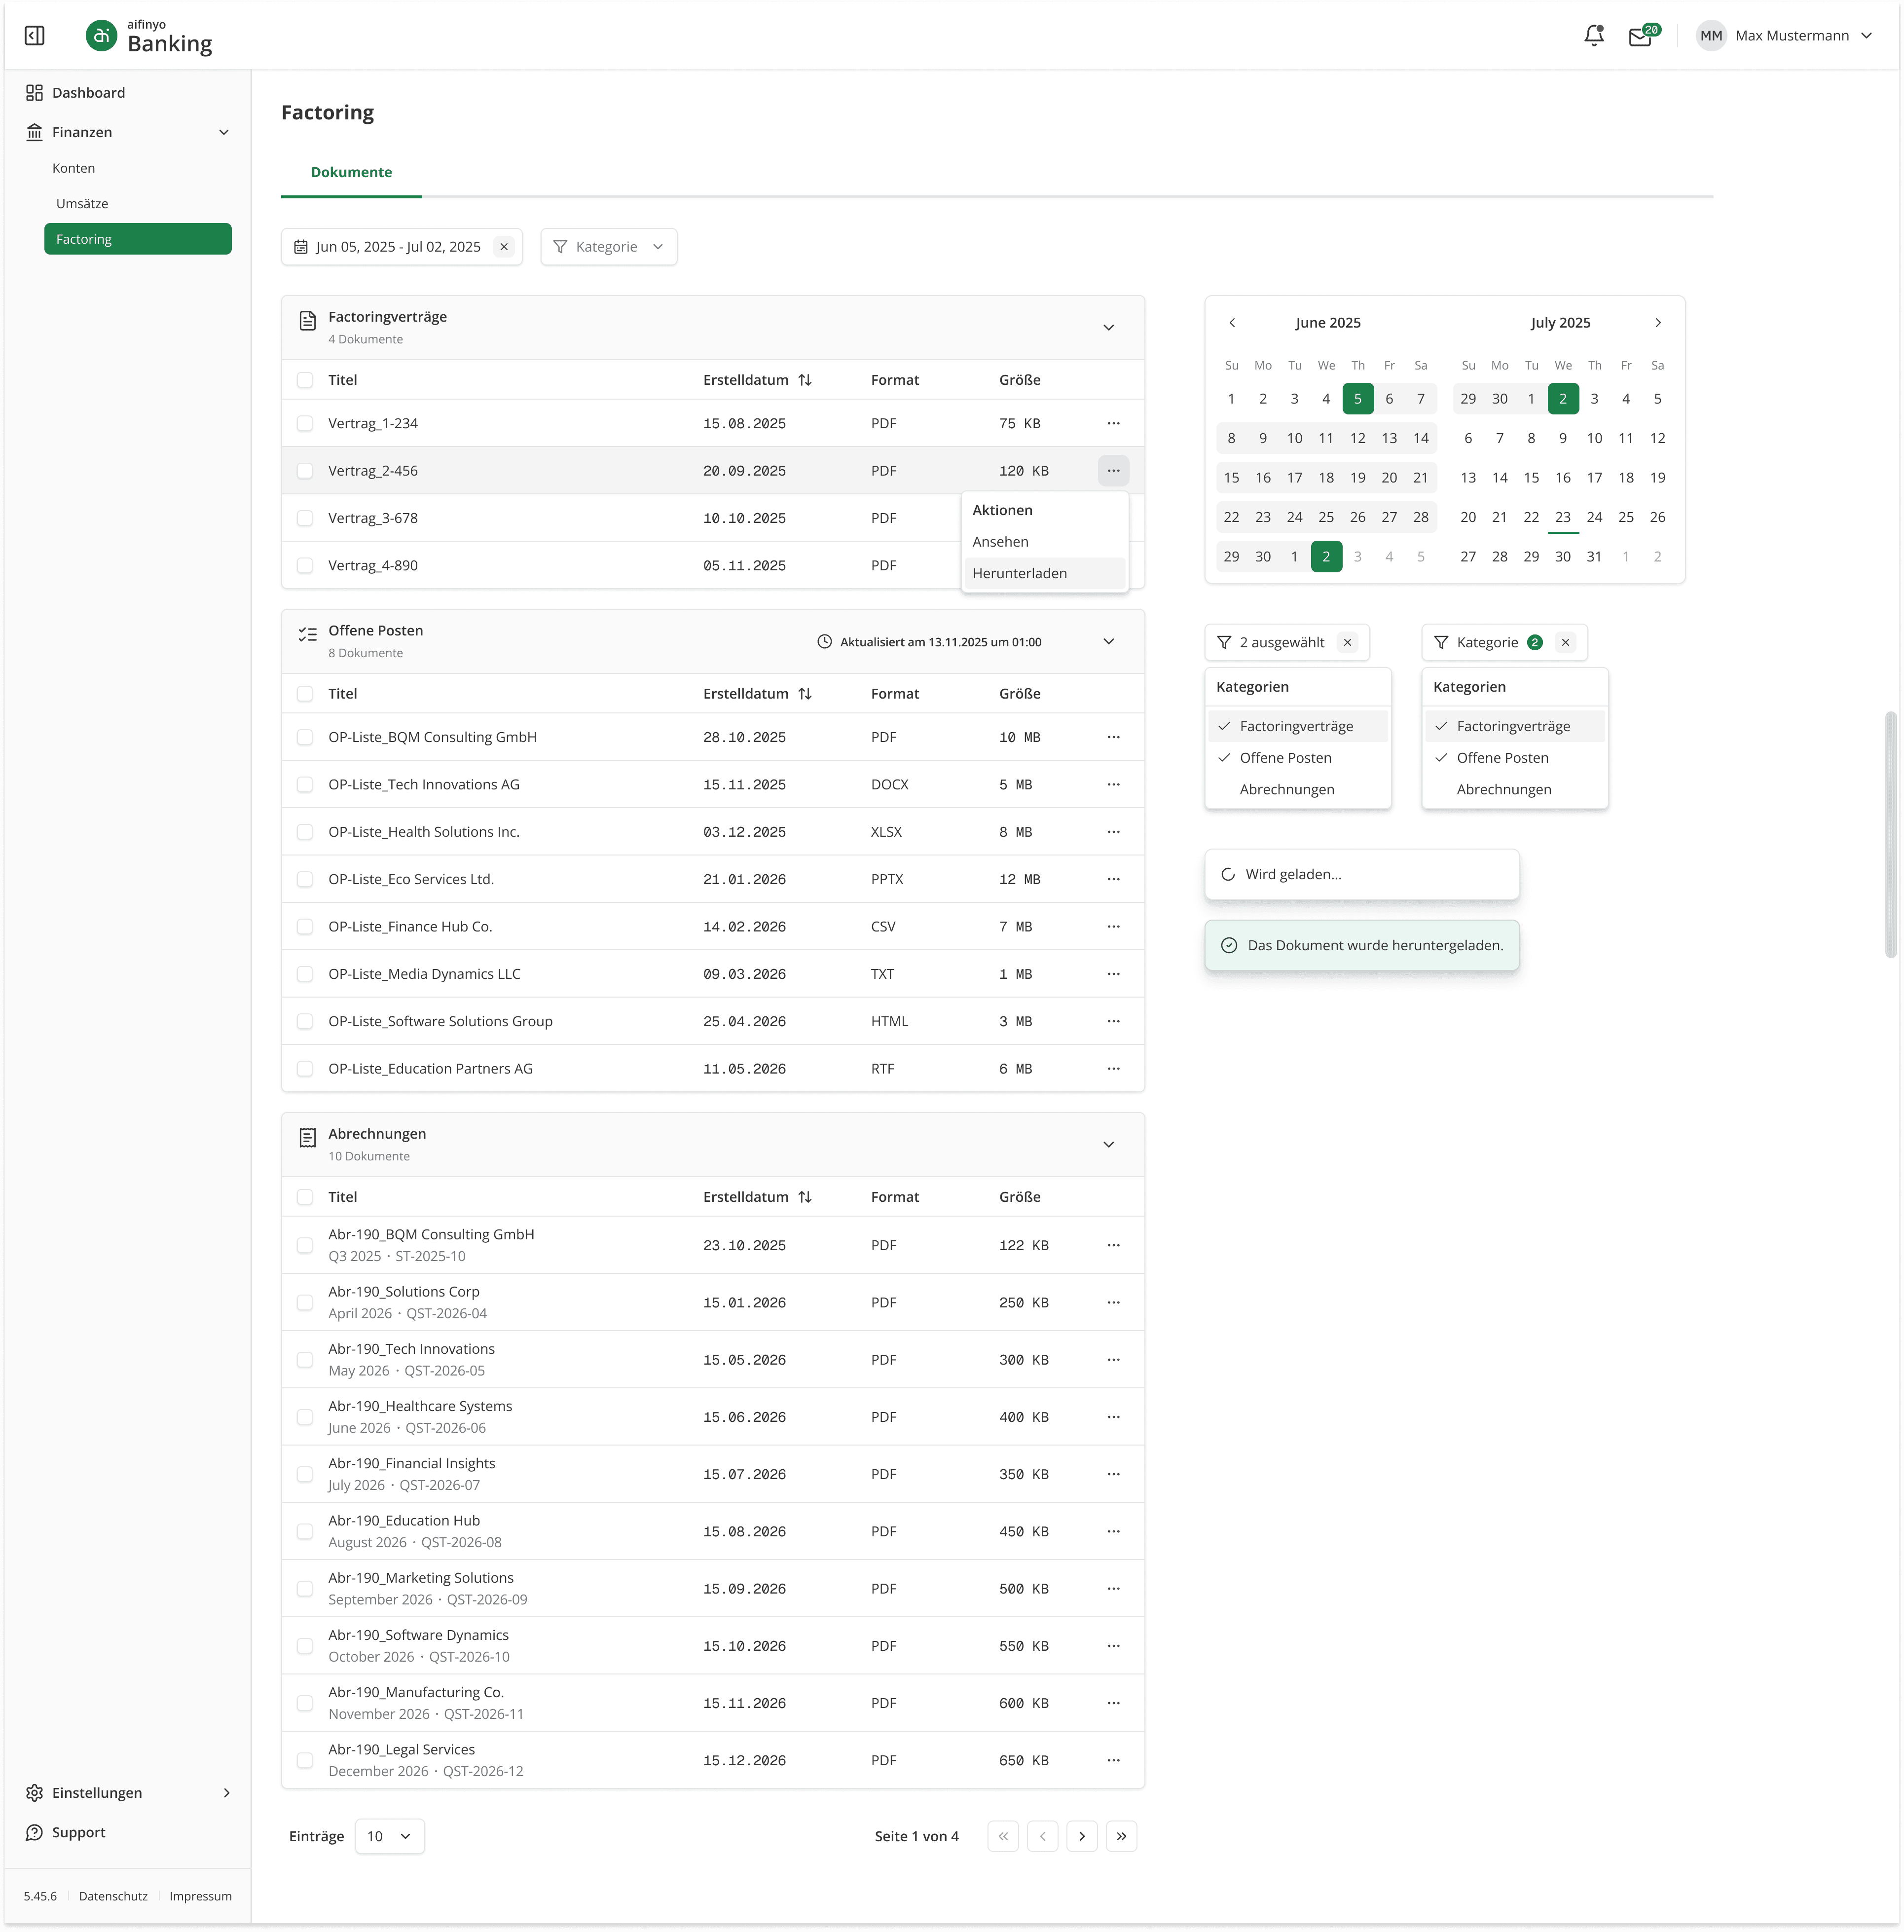Clear the selected date range
Viewport: 1904px width, 1932px height.
504,247
